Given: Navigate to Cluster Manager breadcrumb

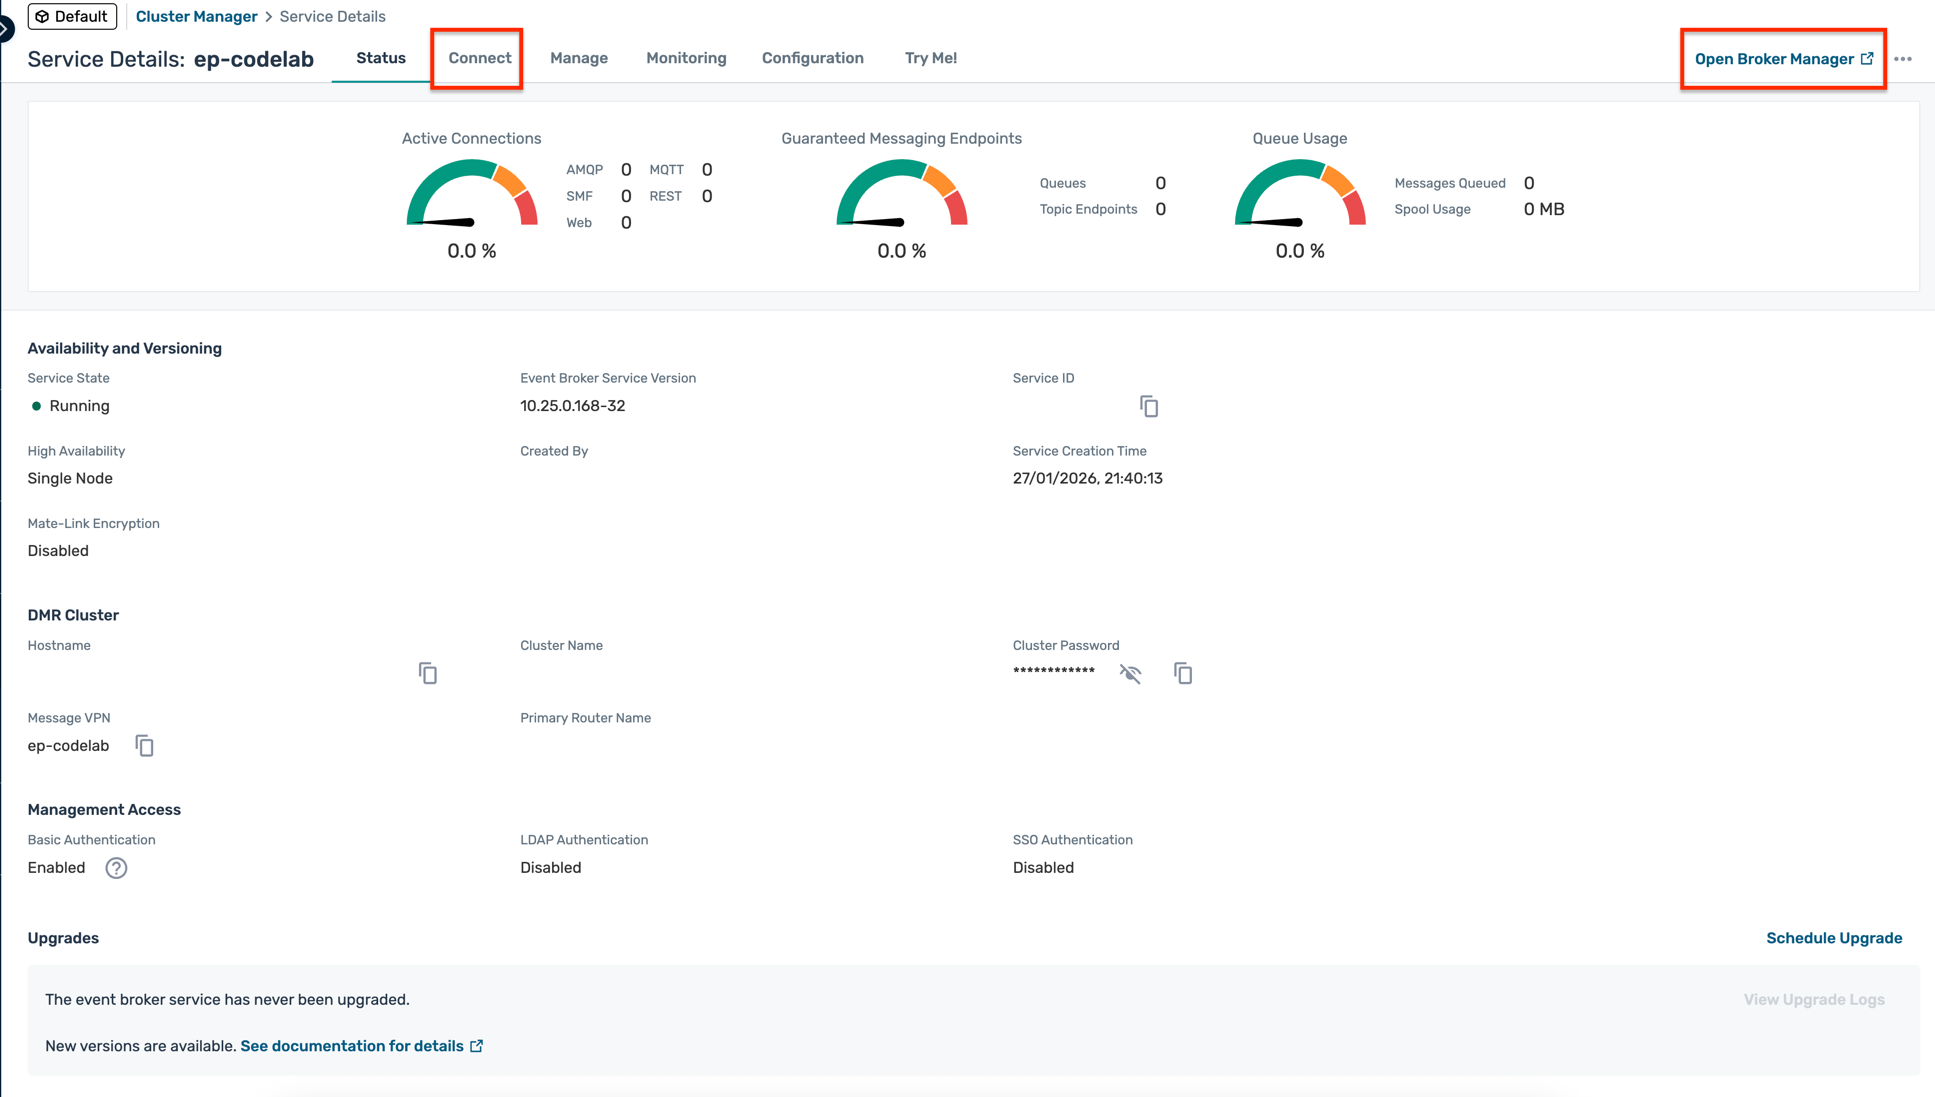Looking at the screenshot, I should coord(196,16).
